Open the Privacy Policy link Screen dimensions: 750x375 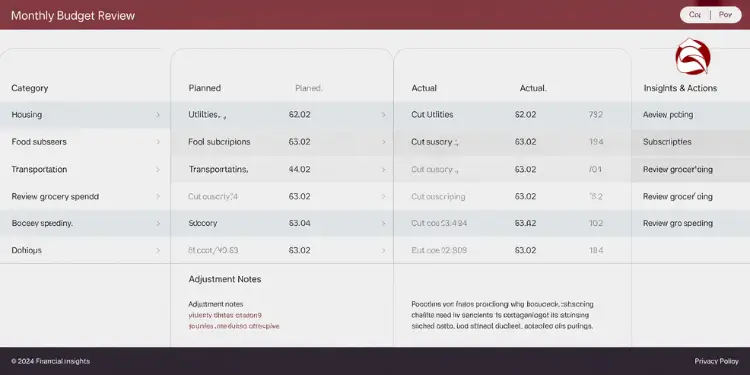pos(717,361)
